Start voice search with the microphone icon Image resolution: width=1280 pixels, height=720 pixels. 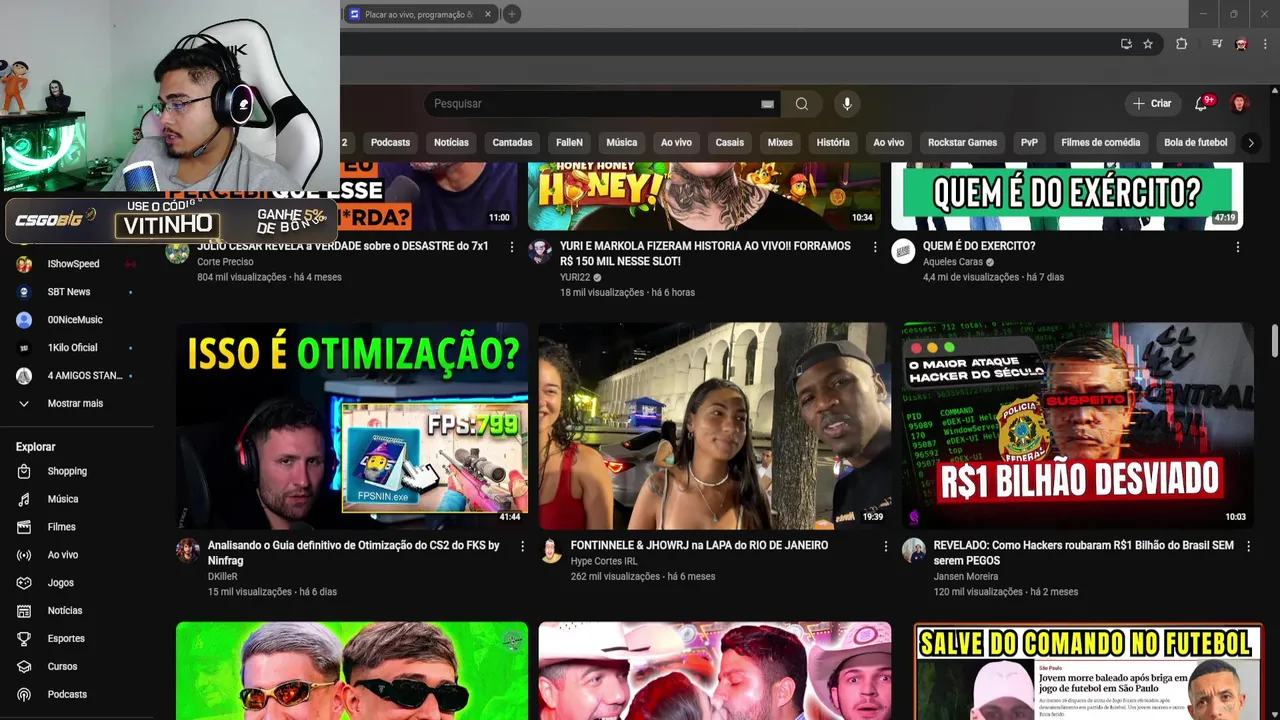[847, 104]
